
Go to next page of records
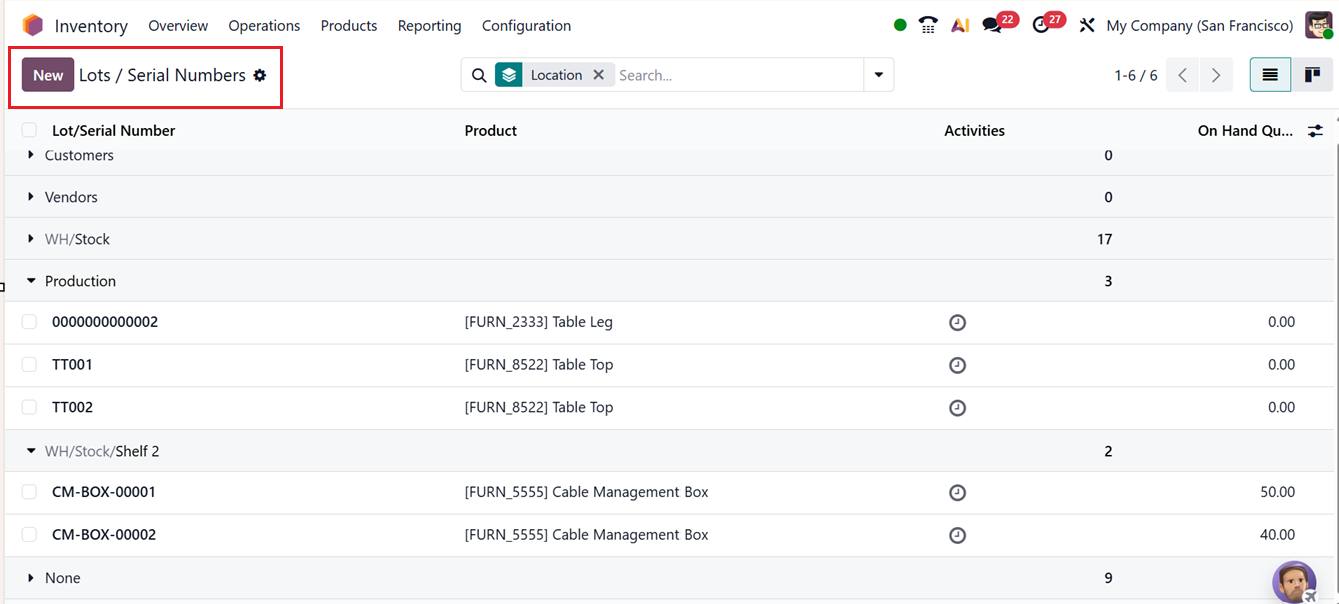1216,74
